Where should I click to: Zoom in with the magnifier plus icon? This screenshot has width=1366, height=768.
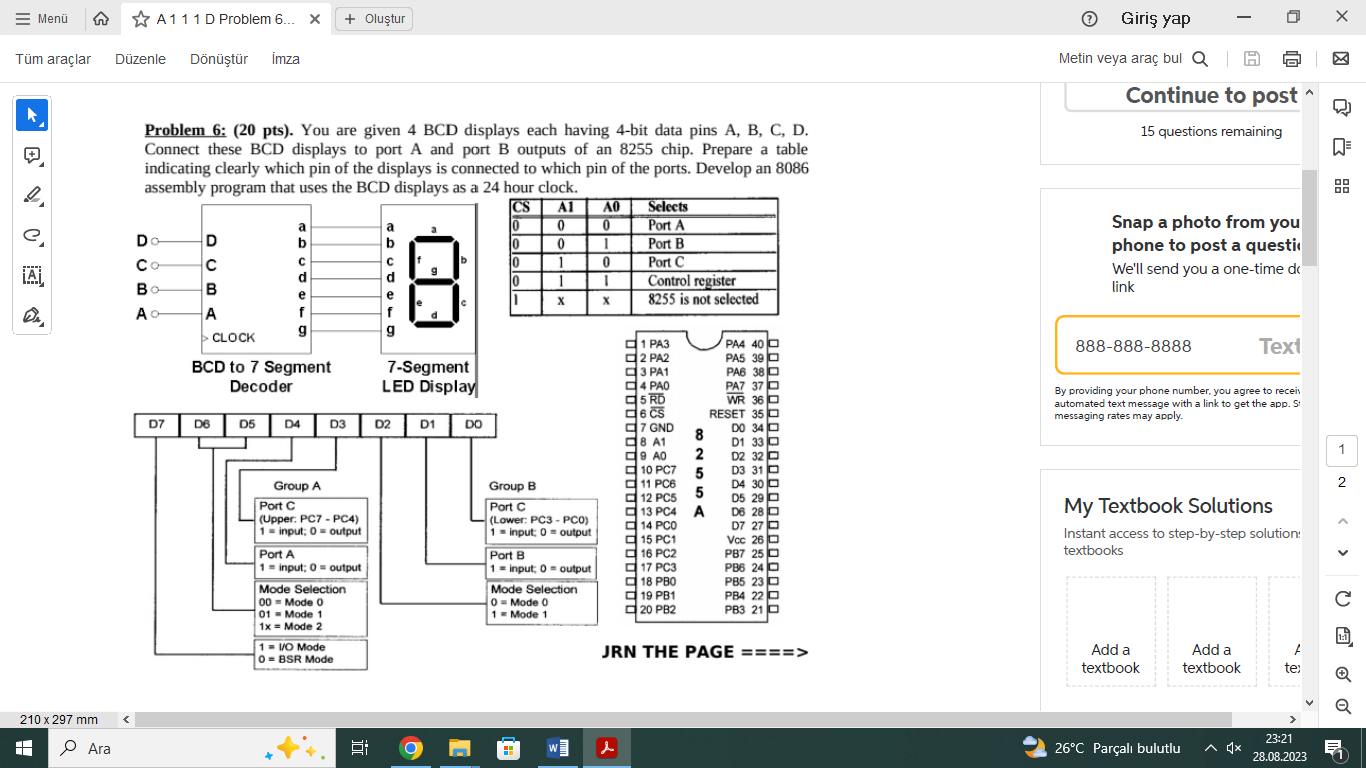click(1343, 674)
